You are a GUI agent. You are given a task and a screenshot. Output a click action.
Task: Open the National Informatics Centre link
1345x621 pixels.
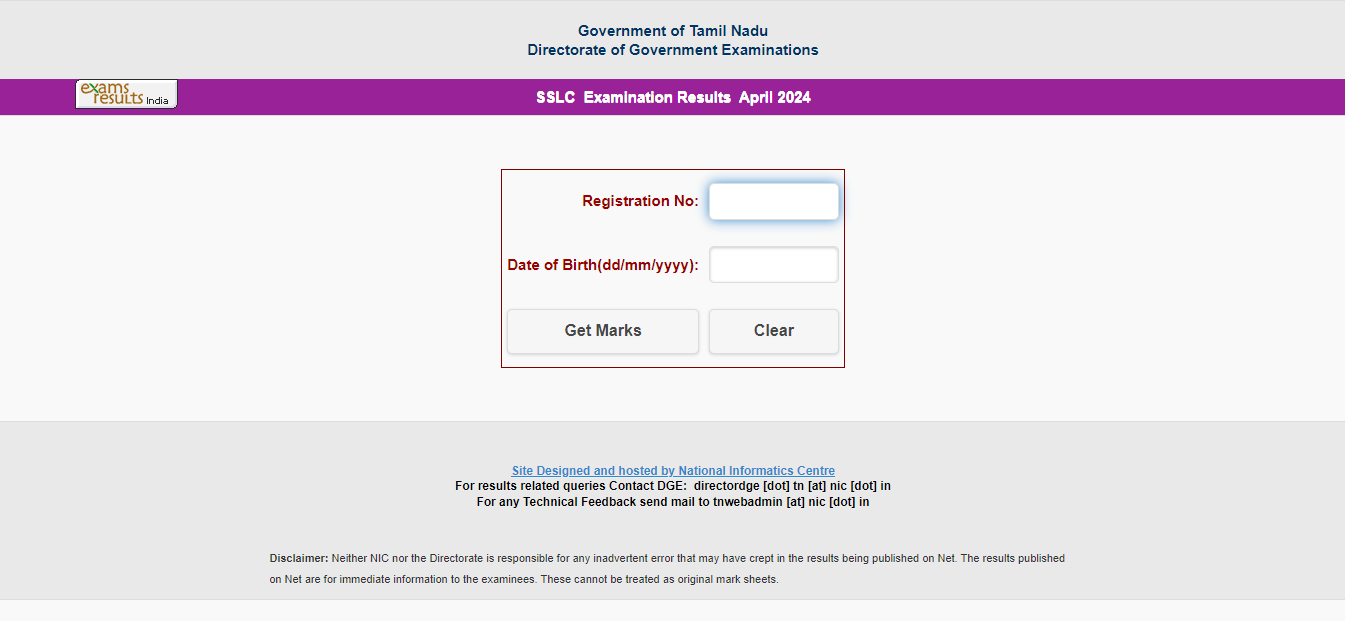(673, 471)
